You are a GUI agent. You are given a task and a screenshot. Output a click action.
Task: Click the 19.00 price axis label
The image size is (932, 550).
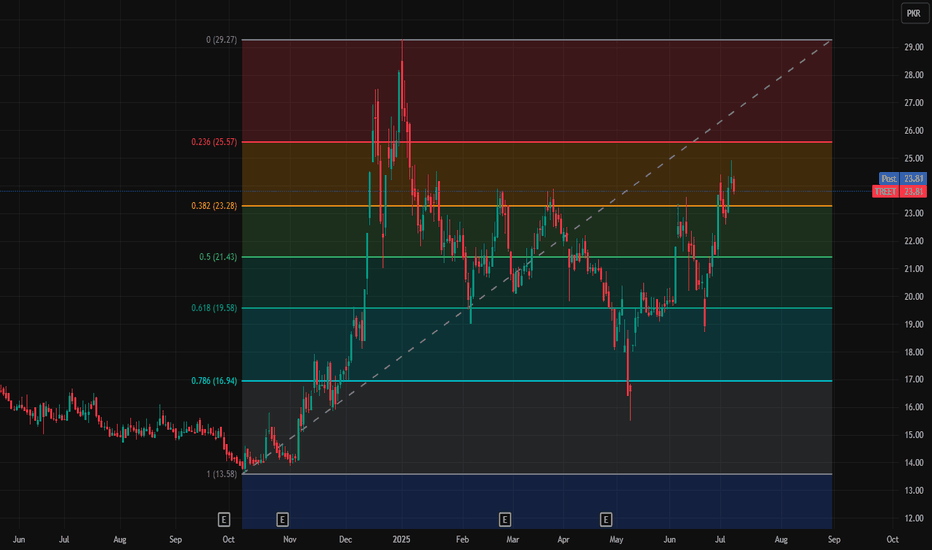[x=914, y=324]
